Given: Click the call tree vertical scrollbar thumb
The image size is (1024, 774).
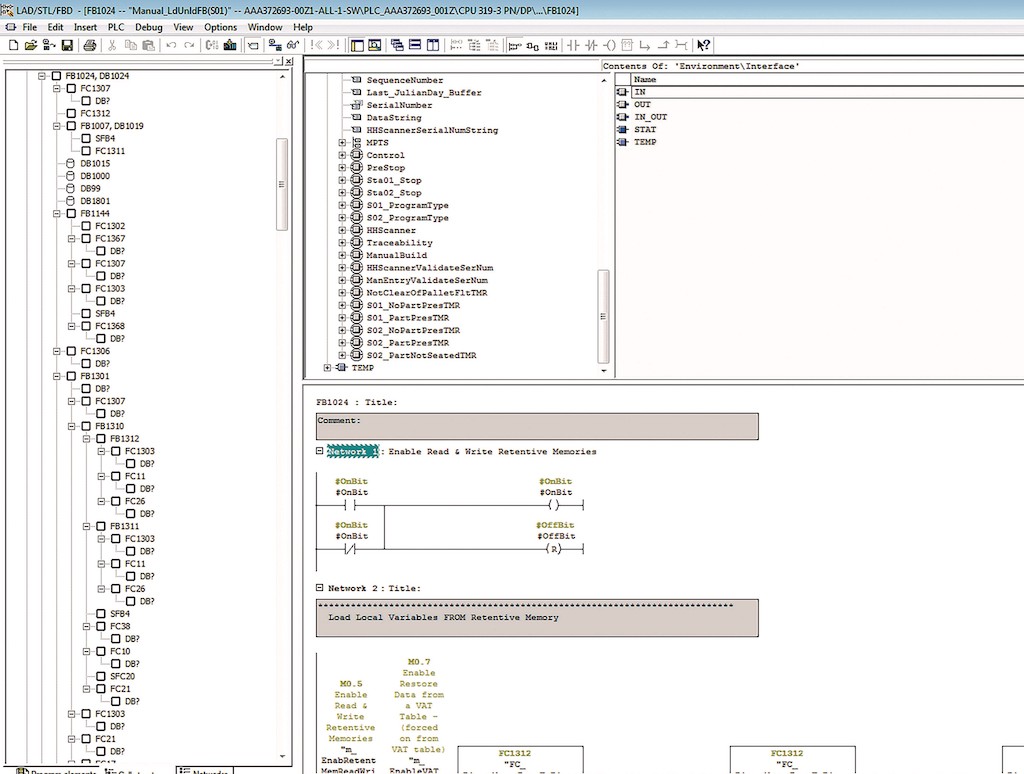Looking at the screenshot, I should coord(282,184).
